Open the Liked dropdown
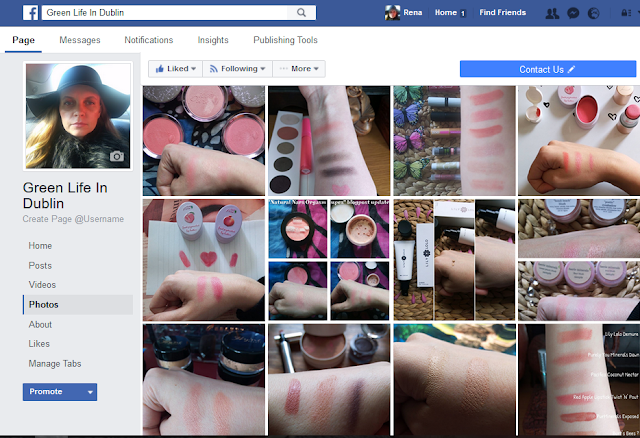This screenshot has width=640, height=438. (x=176, y=69)
